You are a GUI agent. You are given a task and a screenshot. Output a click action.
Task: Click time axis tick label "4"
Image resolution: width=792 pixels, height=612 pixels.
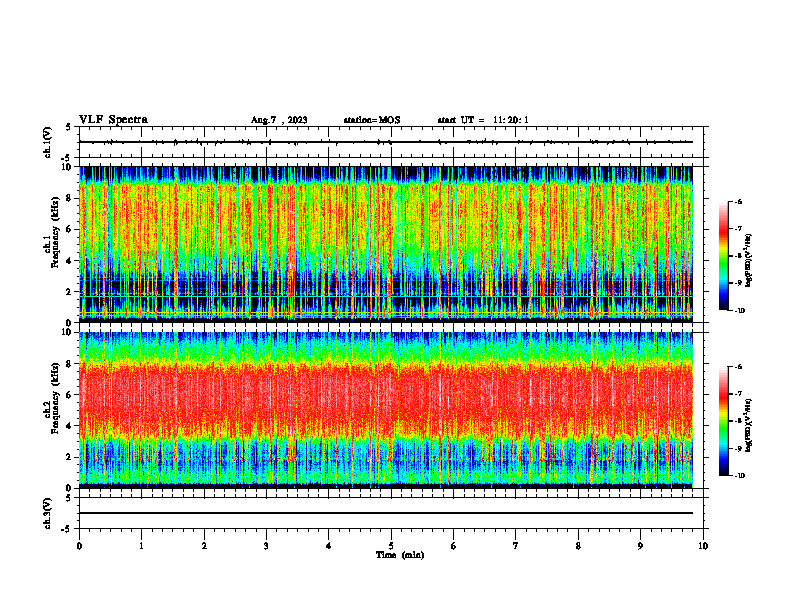(x=329, y=546)
